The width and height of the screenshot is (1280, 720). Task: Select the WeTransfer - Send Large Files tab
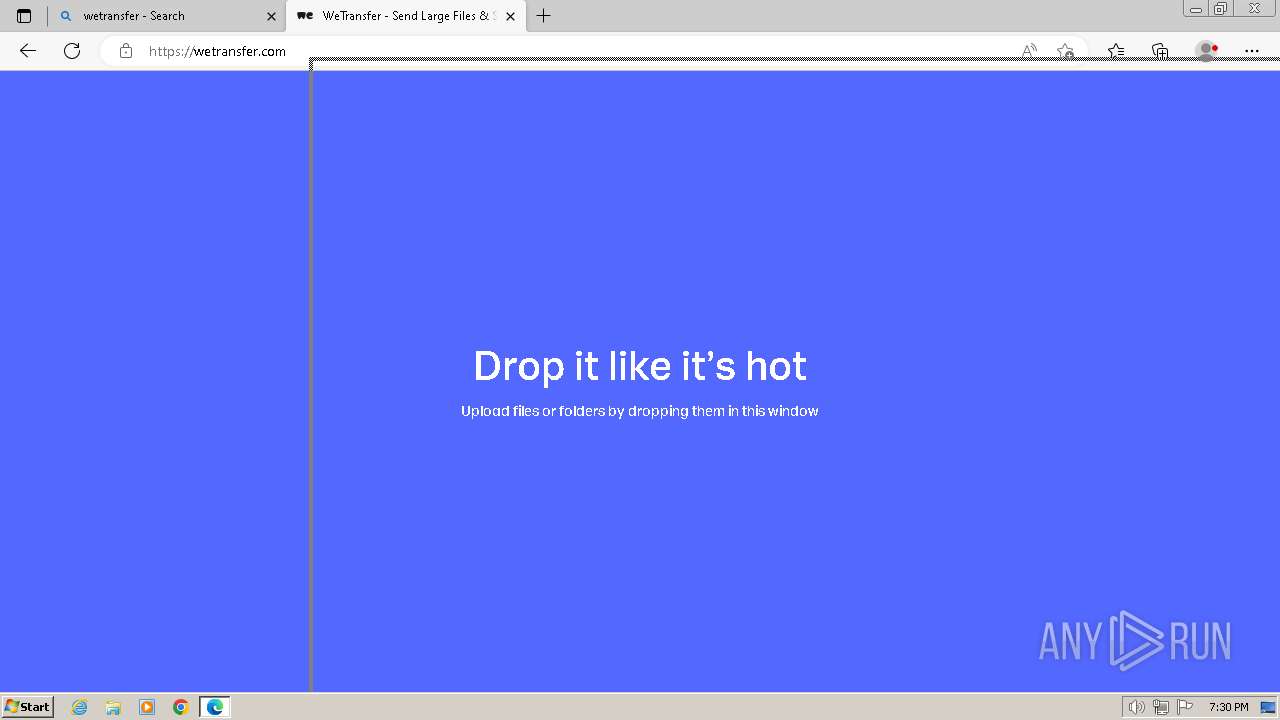406,16
